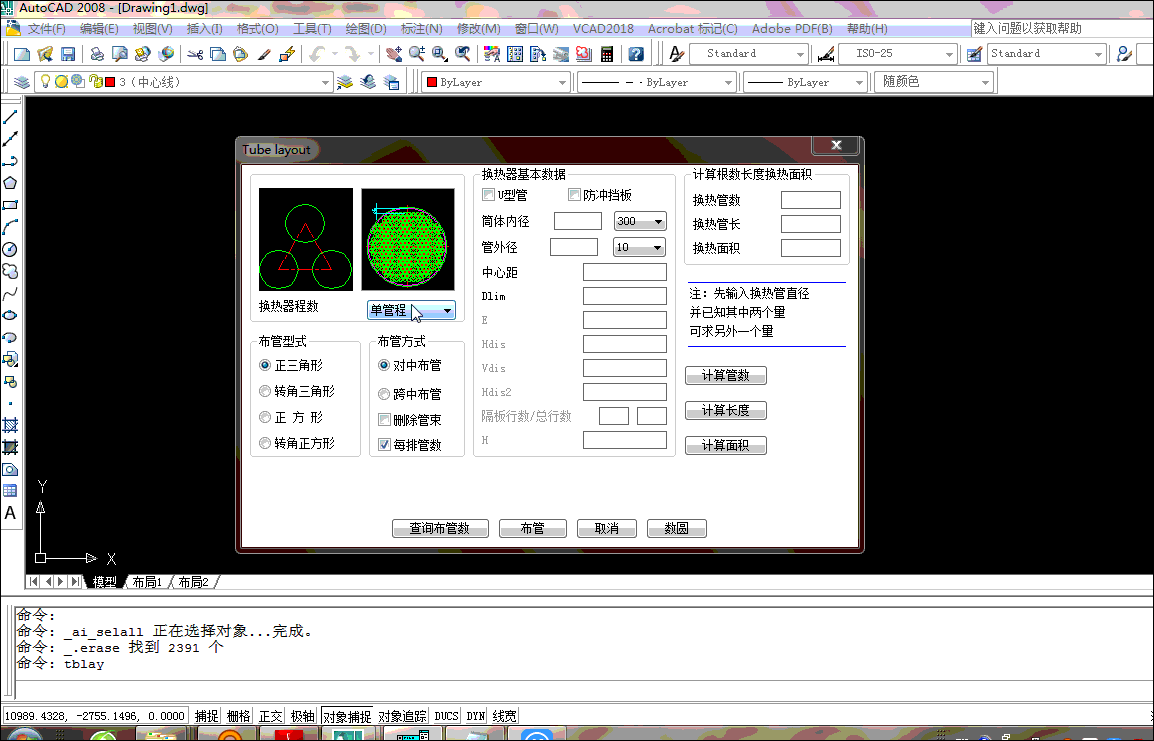The image size is (1154, 741).
Task: Open the ISO-25 dimension style dropdown
Action: pyautogui.click(x=898, y=54)
